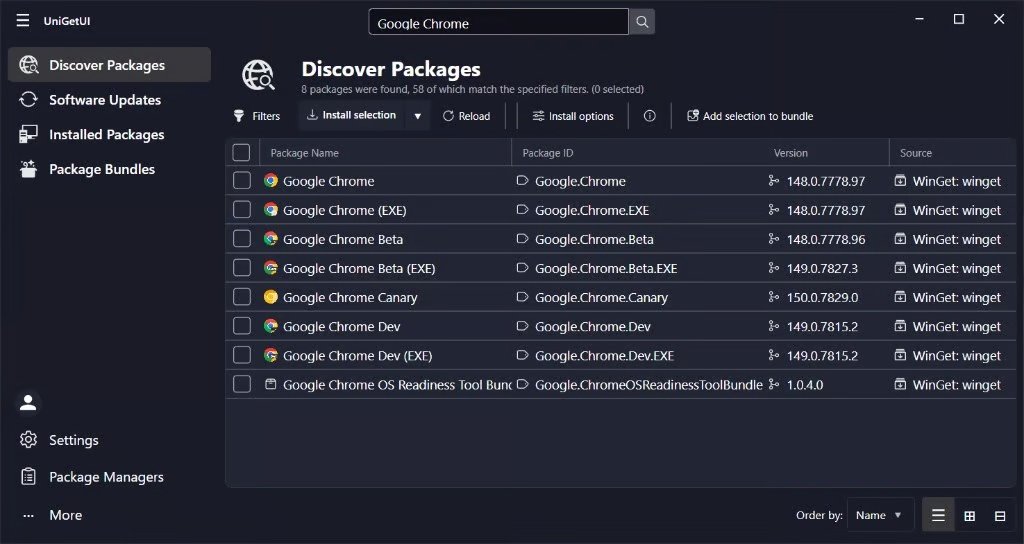Check the Google Chrome Dev (EXE) checkbox
The width and height of the screenshot is (1024, 544).
pos(242,355)
